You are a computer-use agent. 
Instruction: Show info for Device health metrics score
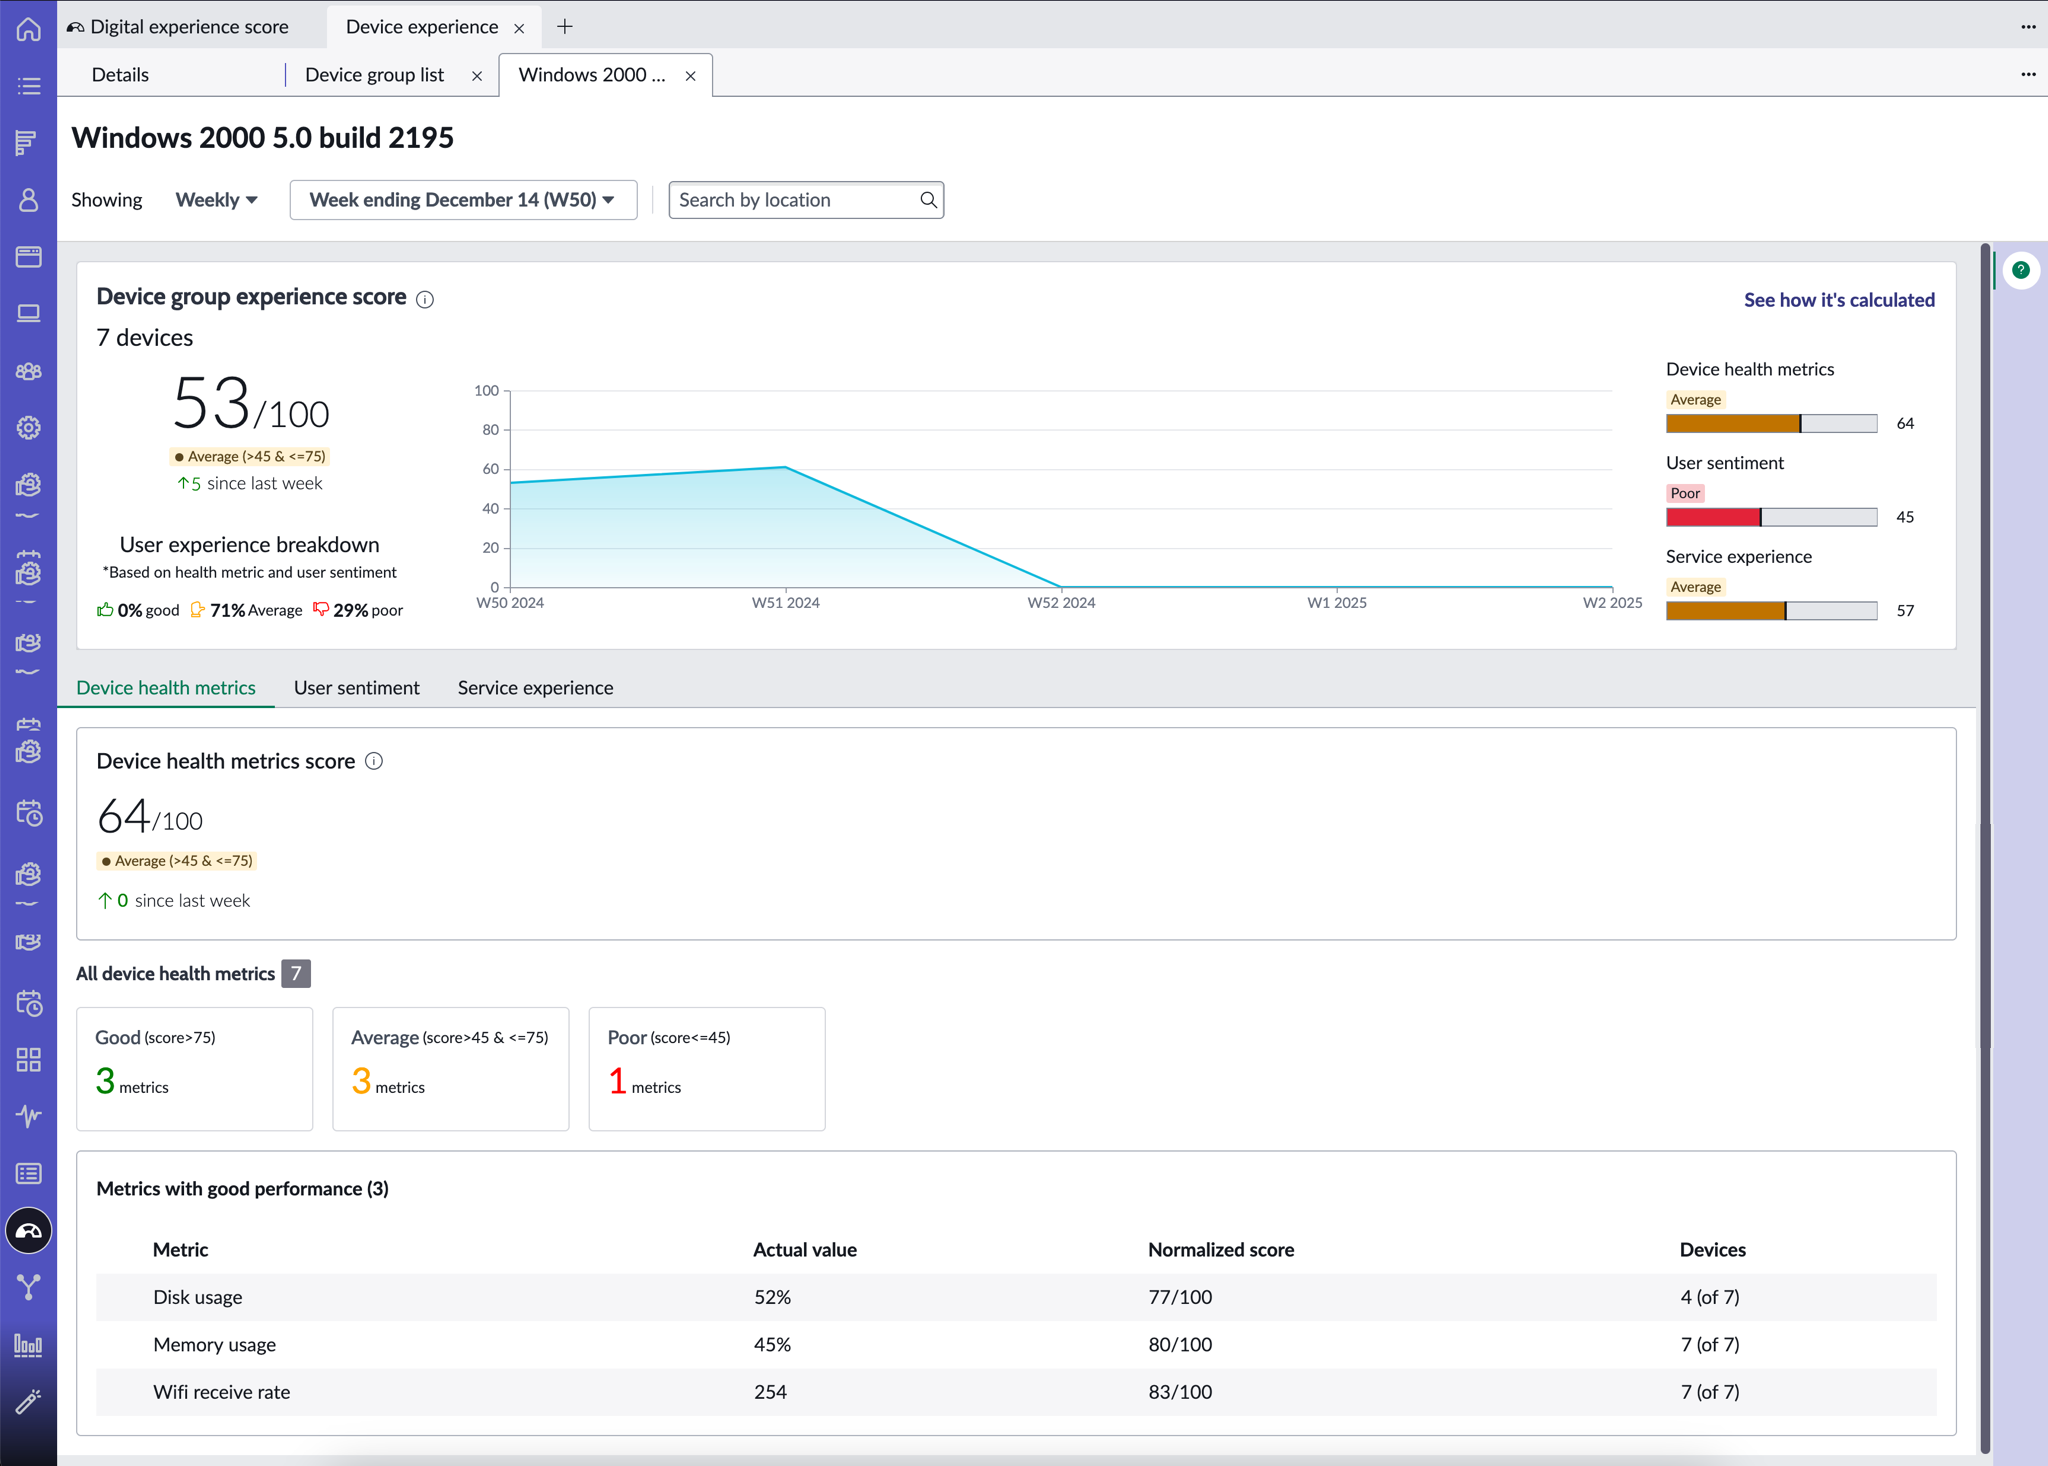point(374,761)
